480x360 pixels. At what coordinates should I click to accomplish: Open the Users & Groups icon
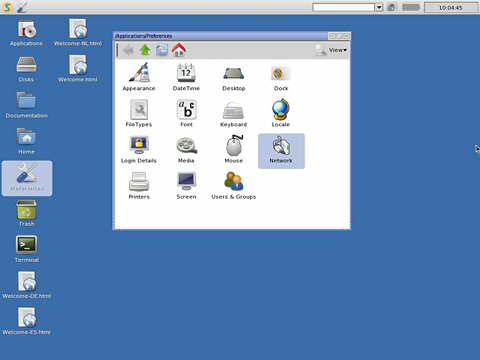234,181
